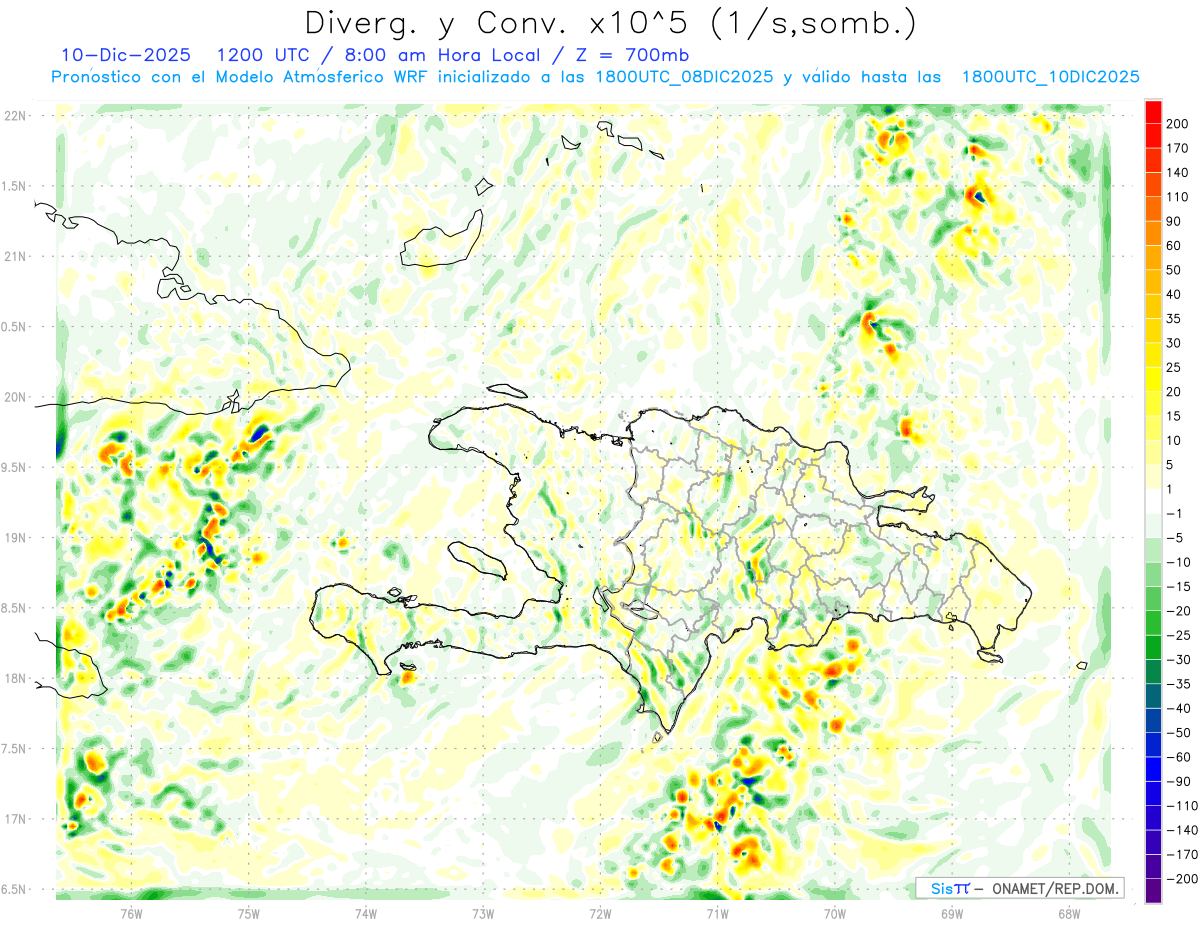Click the '-40' value on the color scale
1200x927 pixels.
pyautogui.click(x=1178, y=708)
